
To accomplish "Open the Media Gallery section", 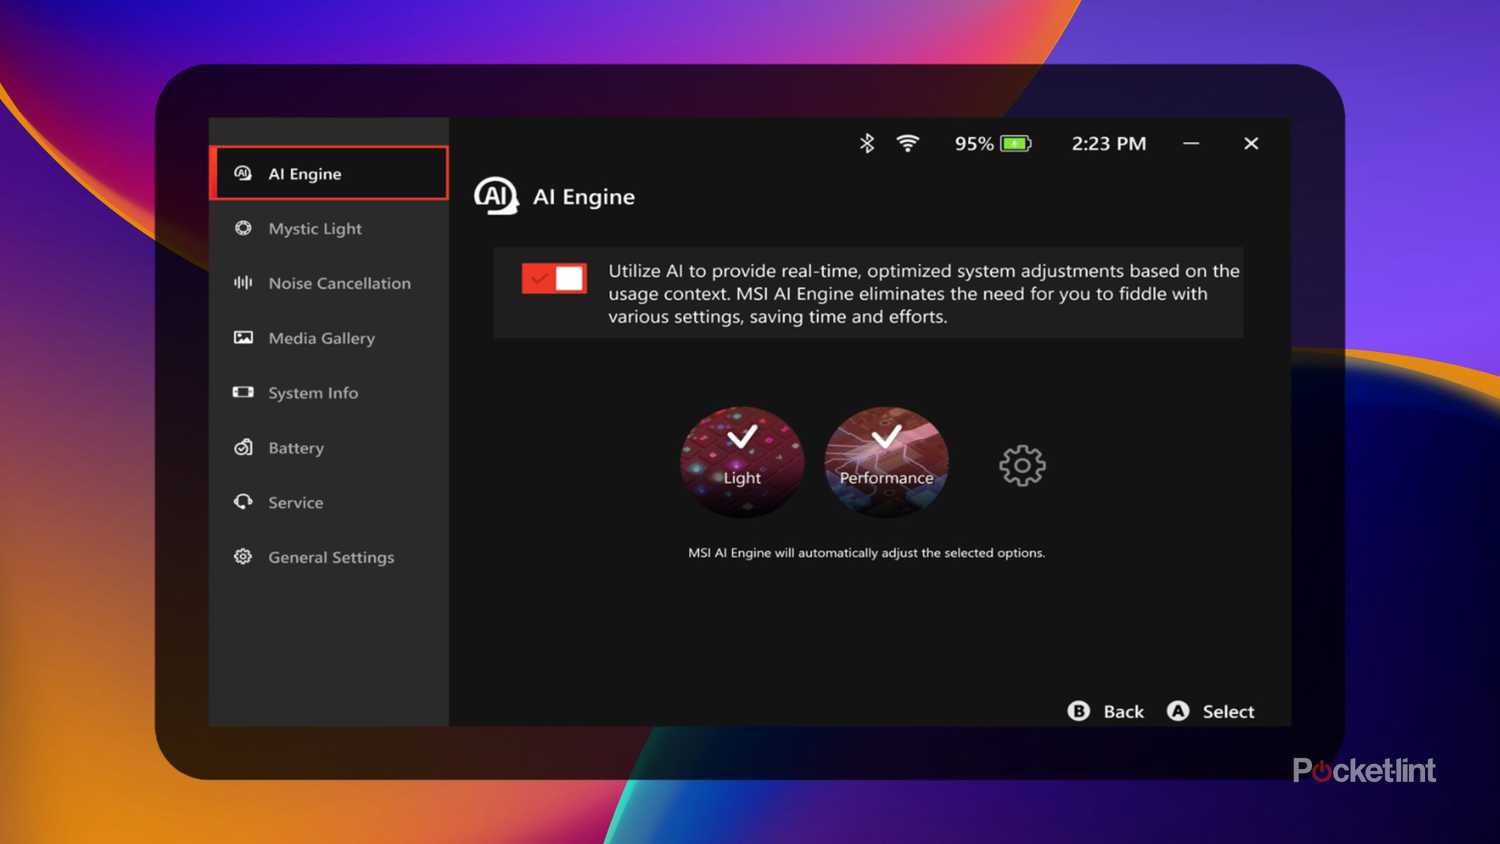I will 329,338.
